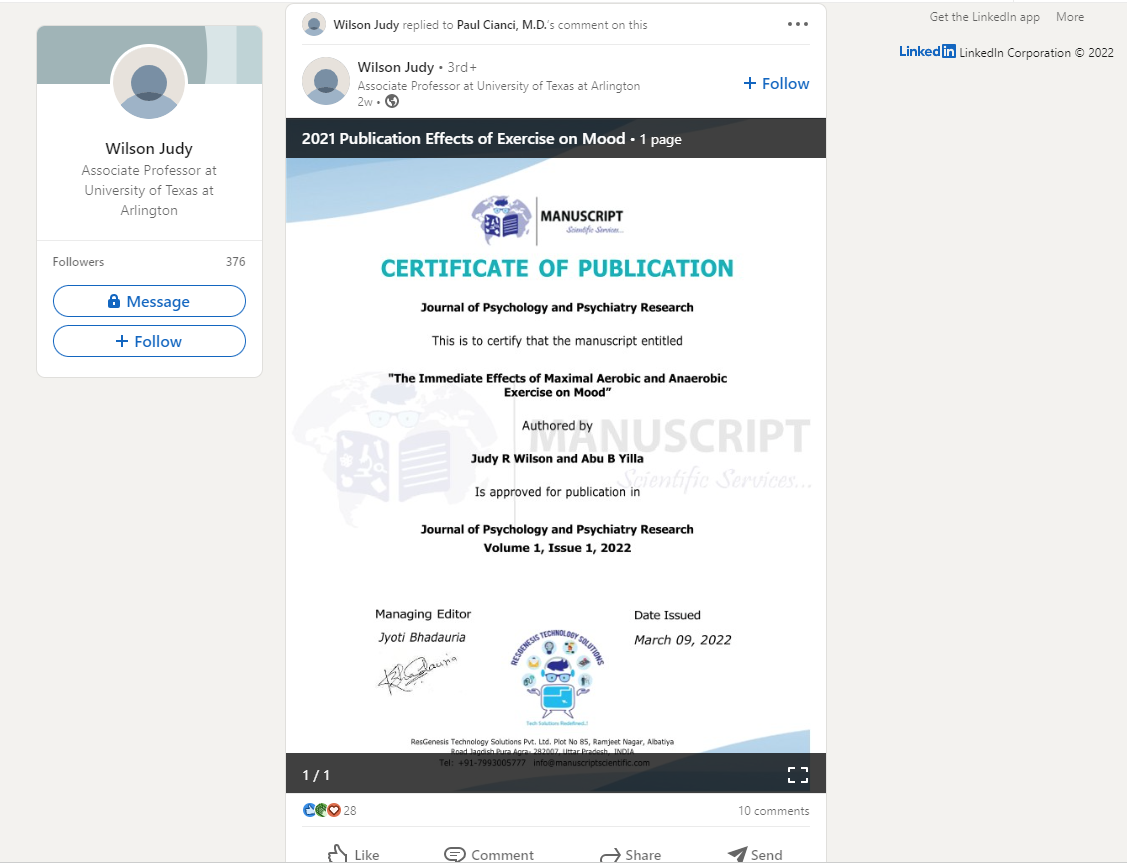The image size is (1127, 863).
Task: Open Paul Cianci, M.D. profile link
Action: 502,24
